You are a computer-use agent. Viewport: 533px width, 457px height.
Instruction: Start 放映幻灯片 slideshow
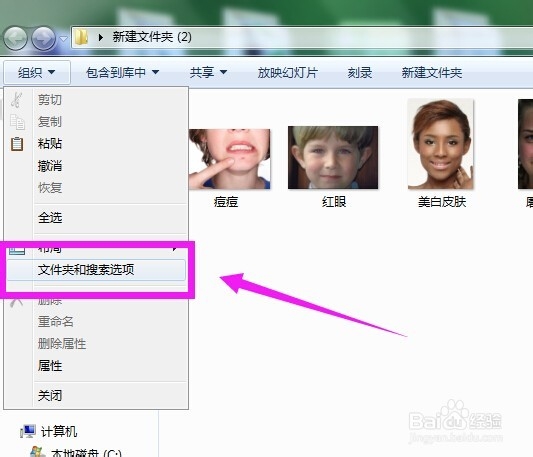[x=288, y=72]
